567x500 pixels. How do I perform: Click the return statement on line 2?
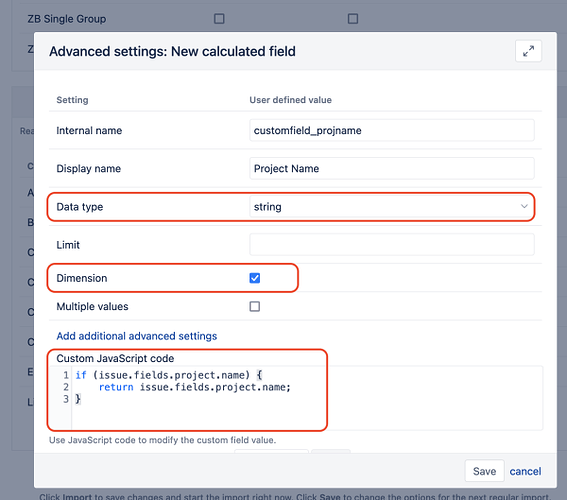click(x=195, y=387)
